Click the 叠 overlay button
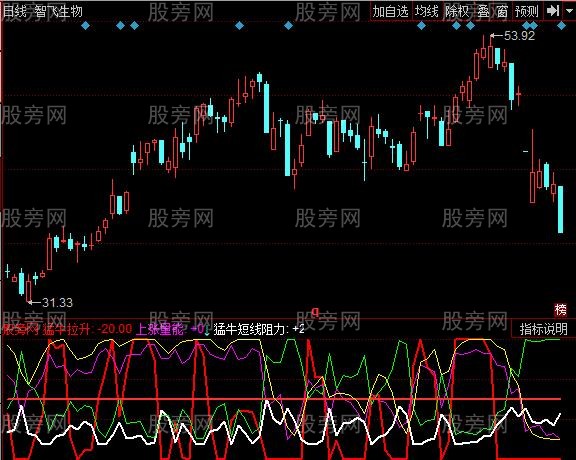Image resolution: width=576 pixels, height=460 pixels. pos(483,11)
